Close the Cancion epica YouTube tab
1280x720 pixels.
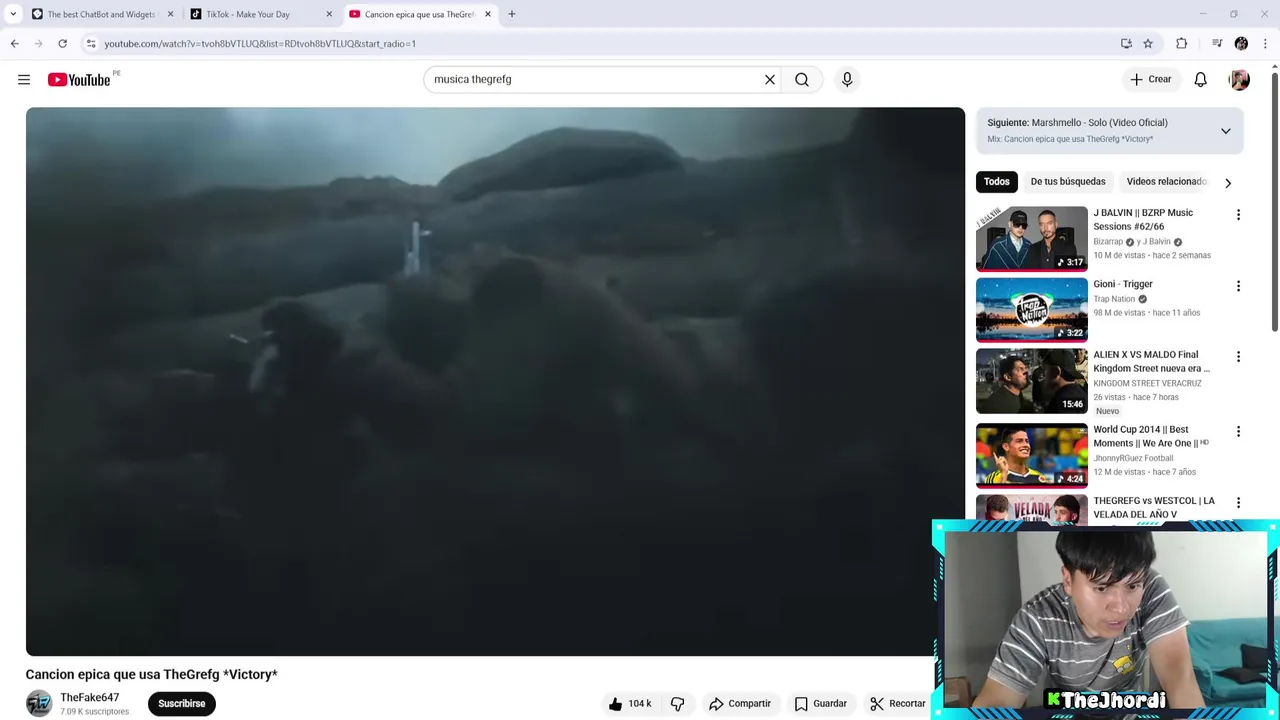click(488, 14)
